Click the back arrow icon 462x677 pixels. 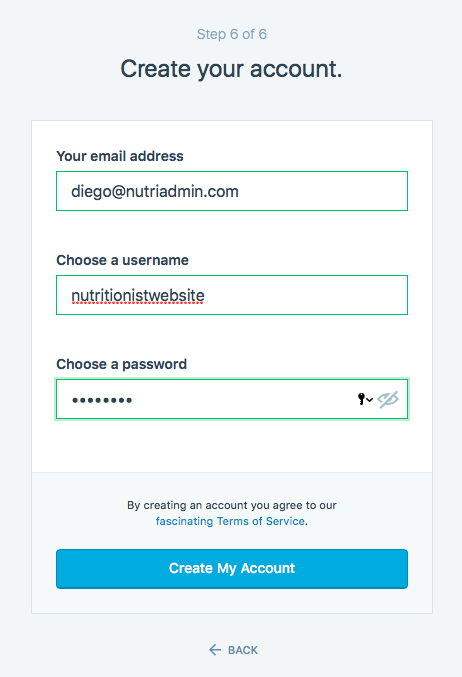point(215,650)
